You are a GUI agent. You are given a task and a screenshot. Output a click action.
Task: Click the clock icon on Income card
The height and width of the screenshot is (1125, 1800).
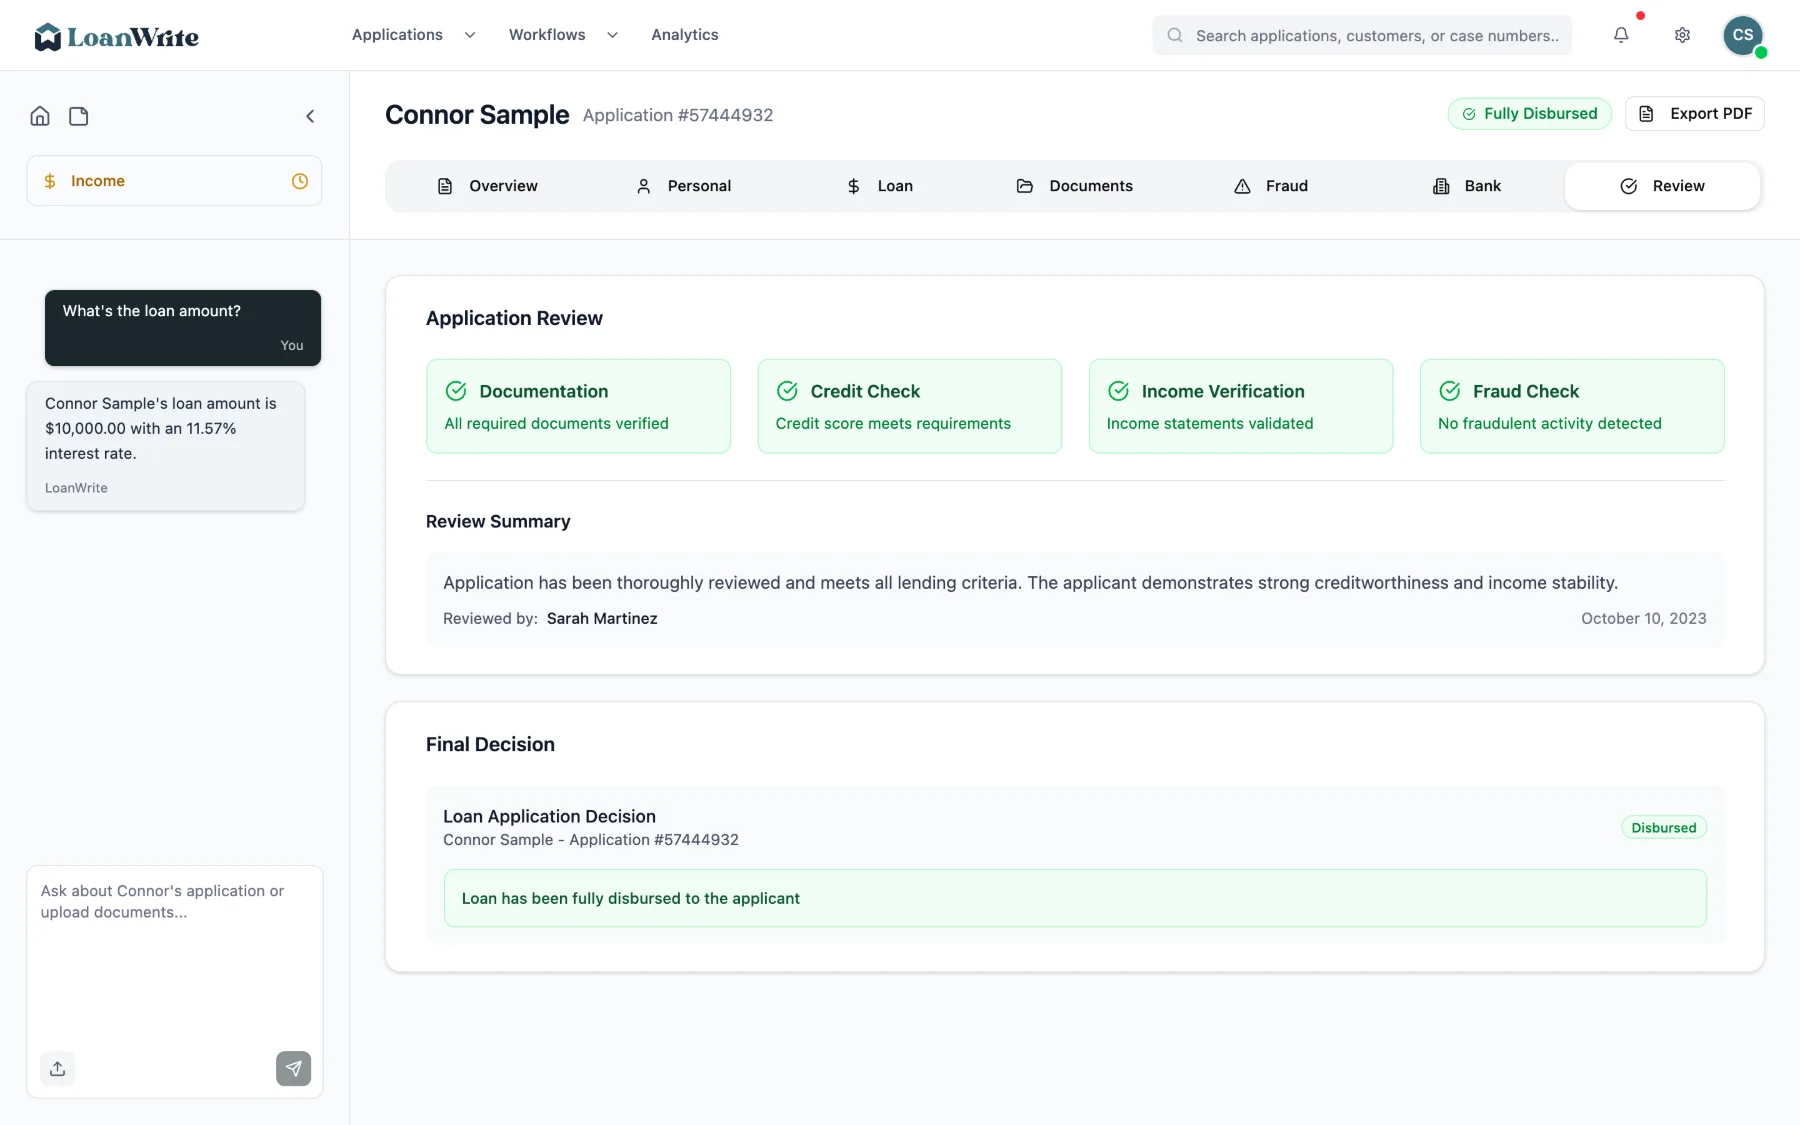pos(300,181)
